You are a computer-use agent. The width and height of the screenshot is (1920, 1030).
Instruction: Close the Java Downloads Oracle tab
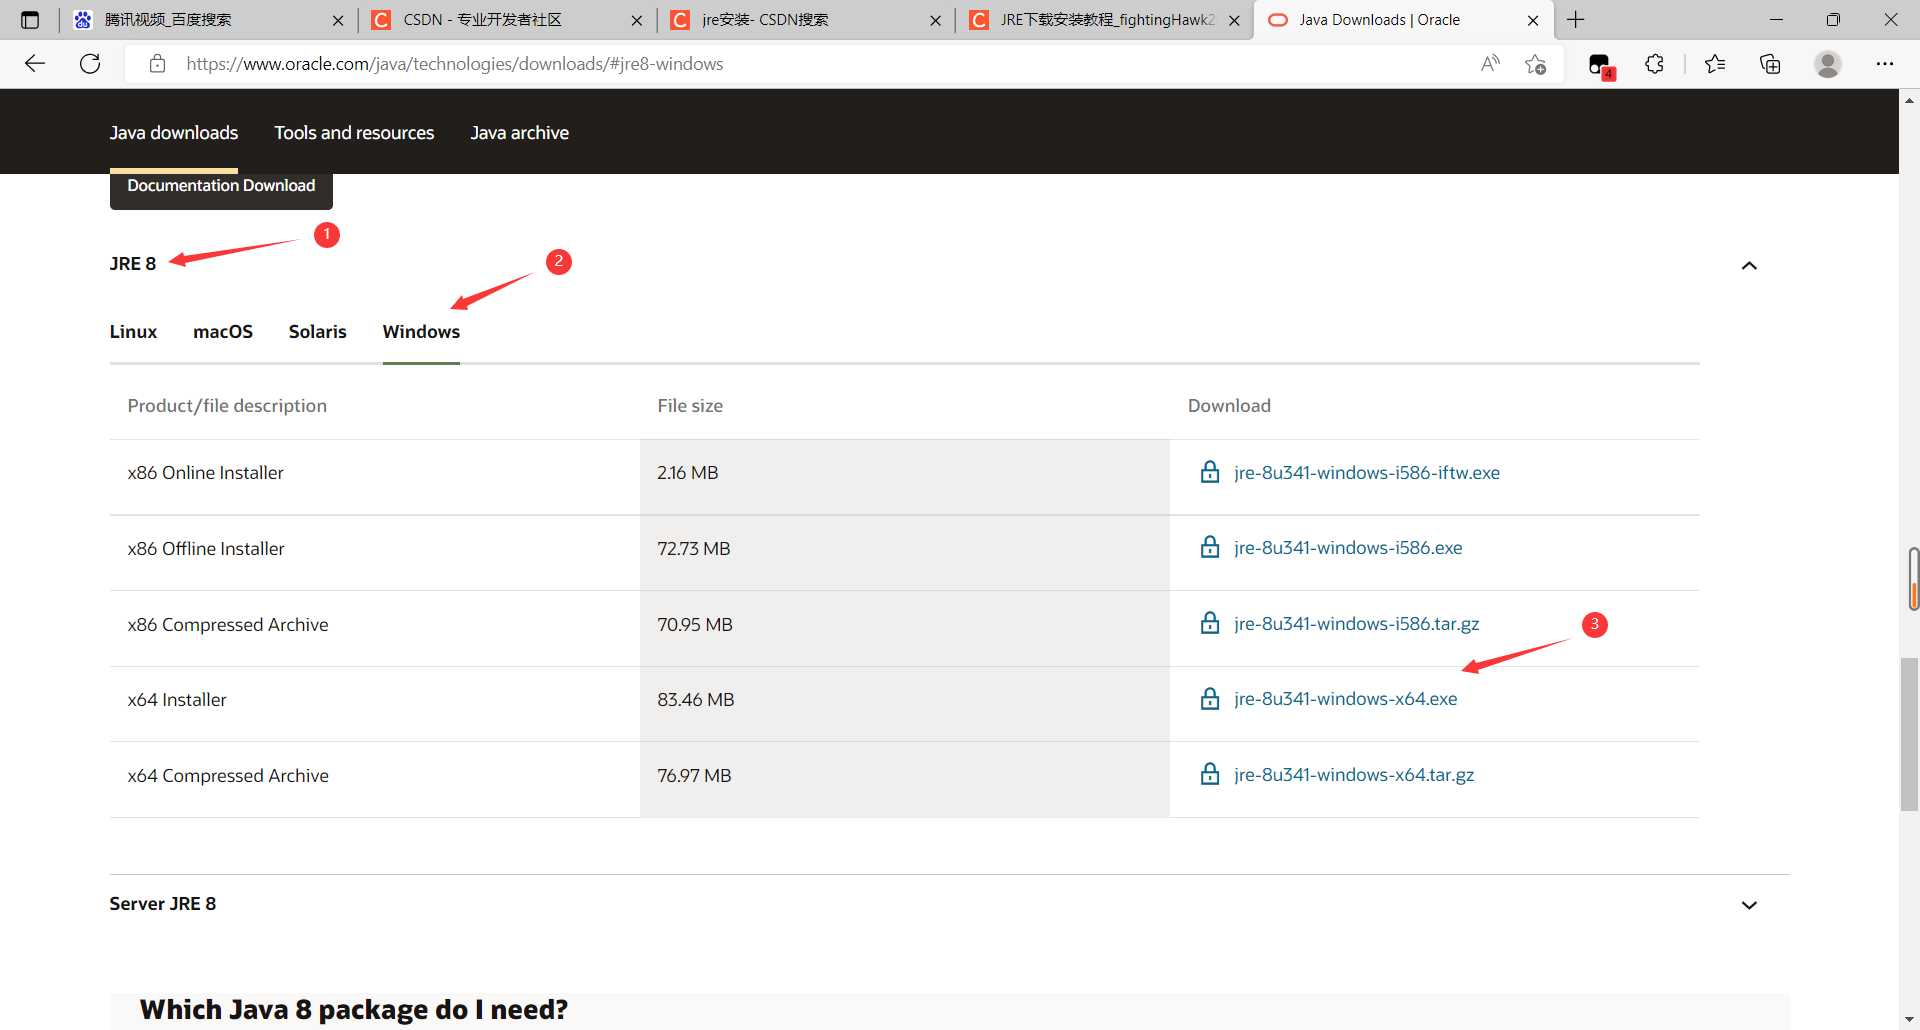1533,20
